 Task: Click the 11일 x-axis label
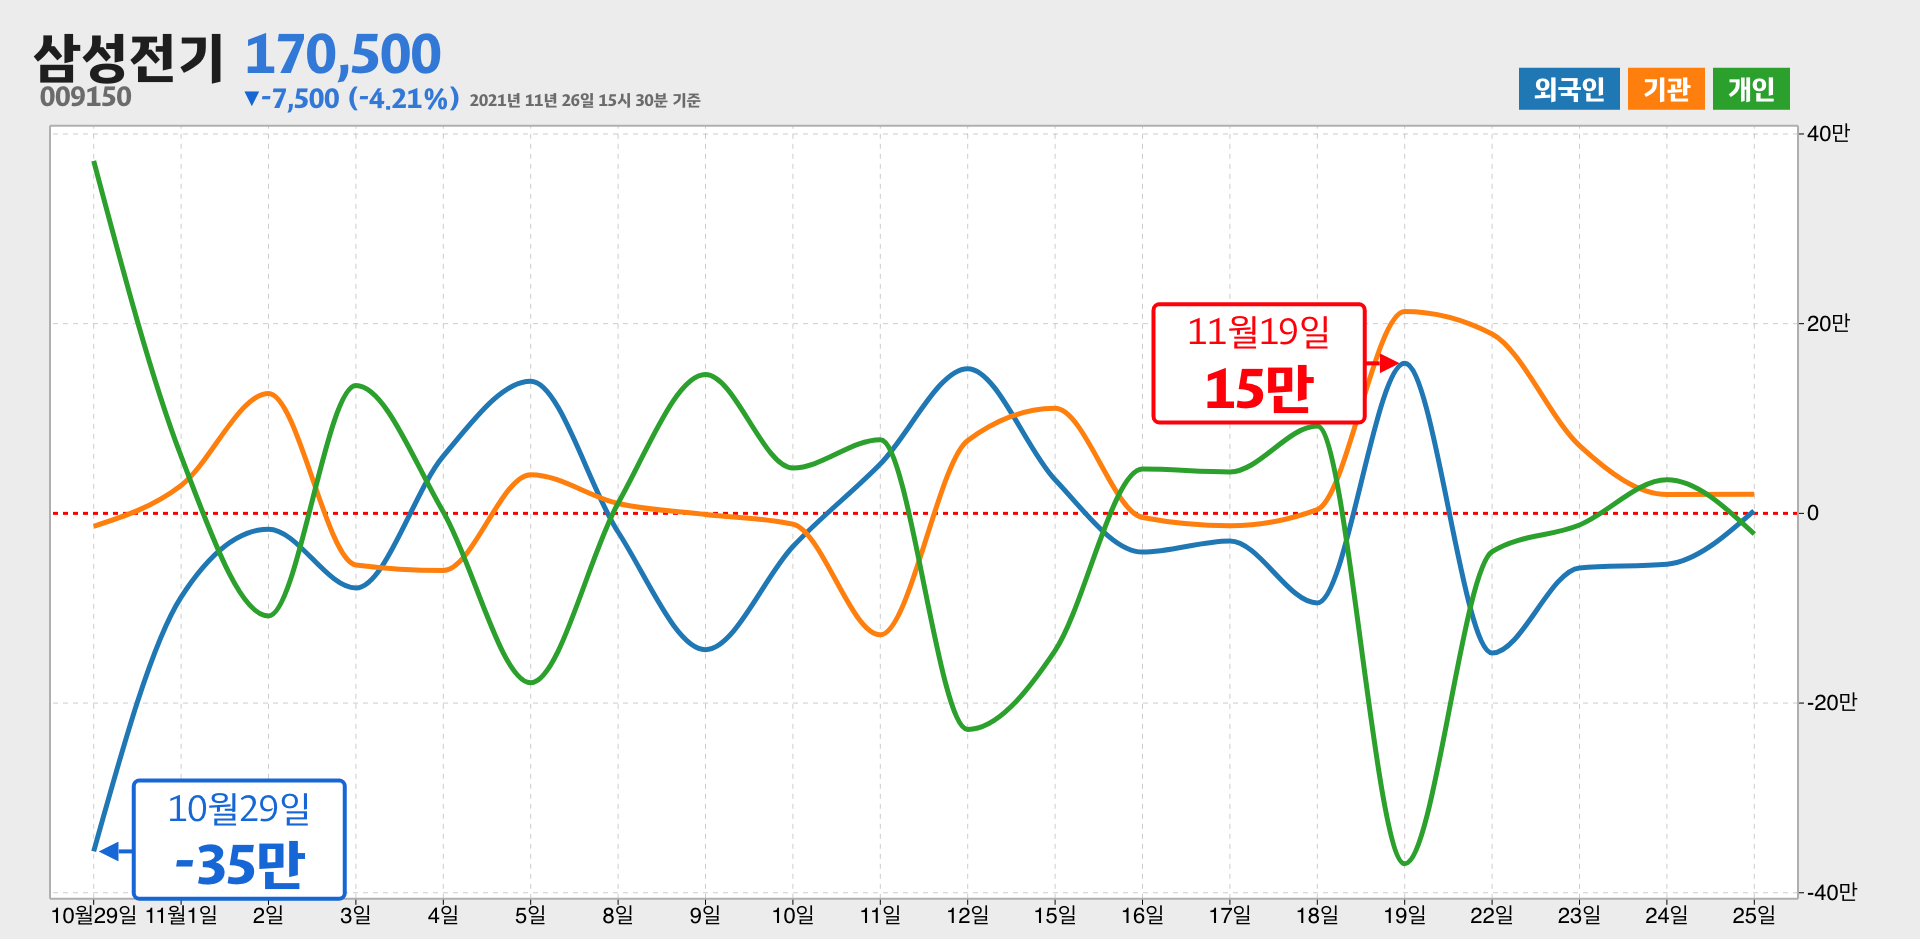tap(880, 915)
